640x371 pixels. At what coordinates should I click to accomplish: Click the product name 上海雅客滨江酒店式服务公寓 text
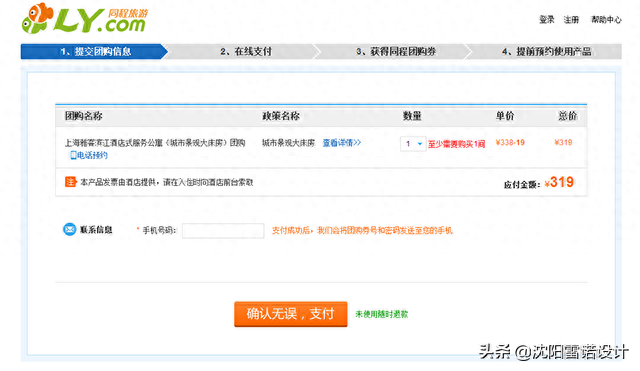pos(155,143)
